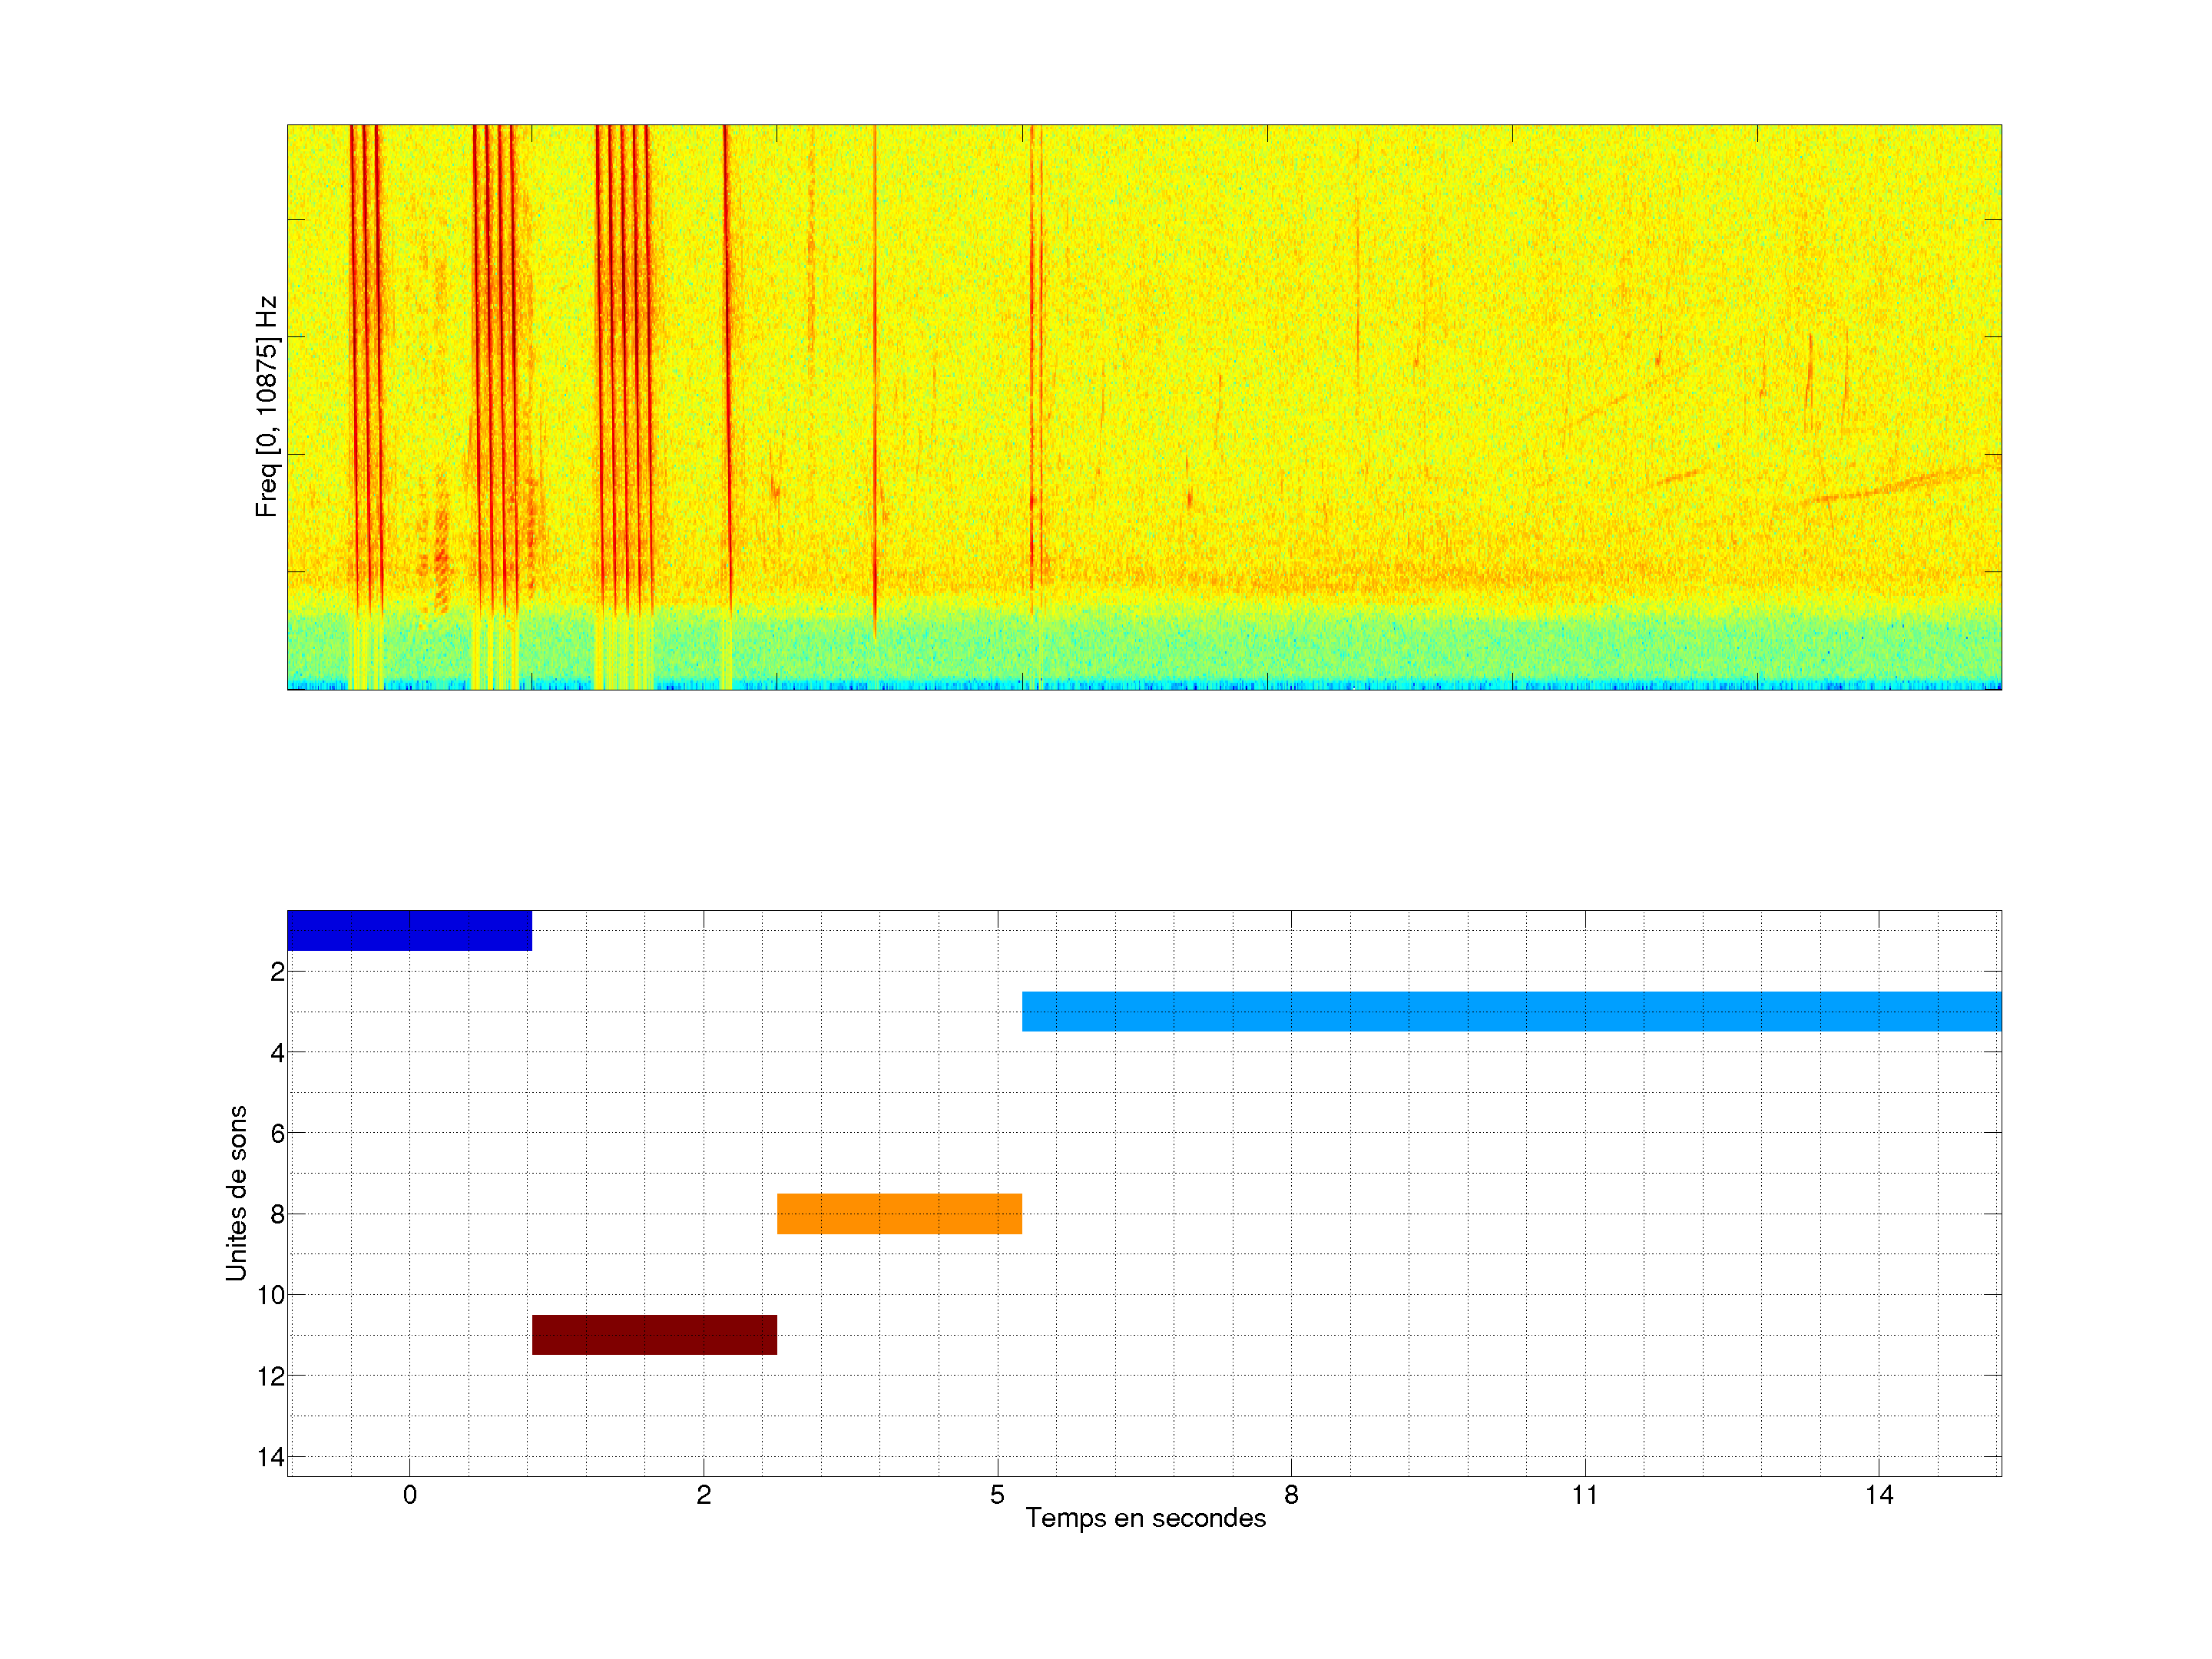
Task: Click the orange bar at unit 8
Action: coord(899,1213)
